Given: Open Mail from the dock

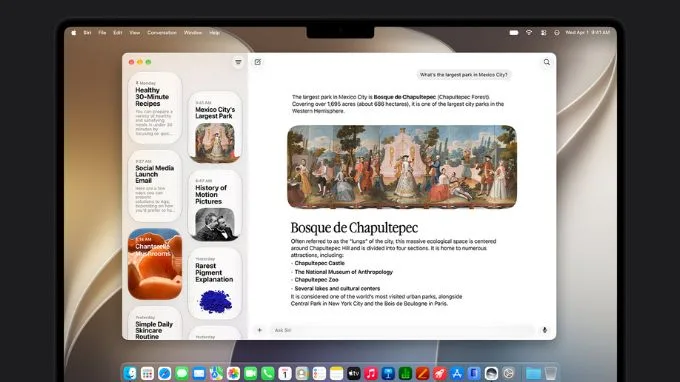Looking at the screenshot, I should tap(199, 373).
